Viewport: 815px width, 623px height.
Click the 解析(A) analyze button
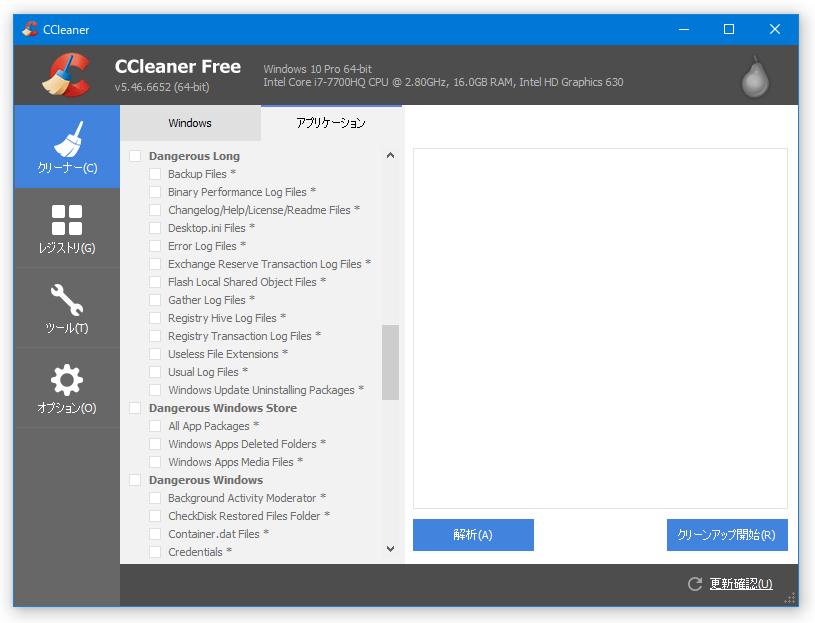[473, 535]
